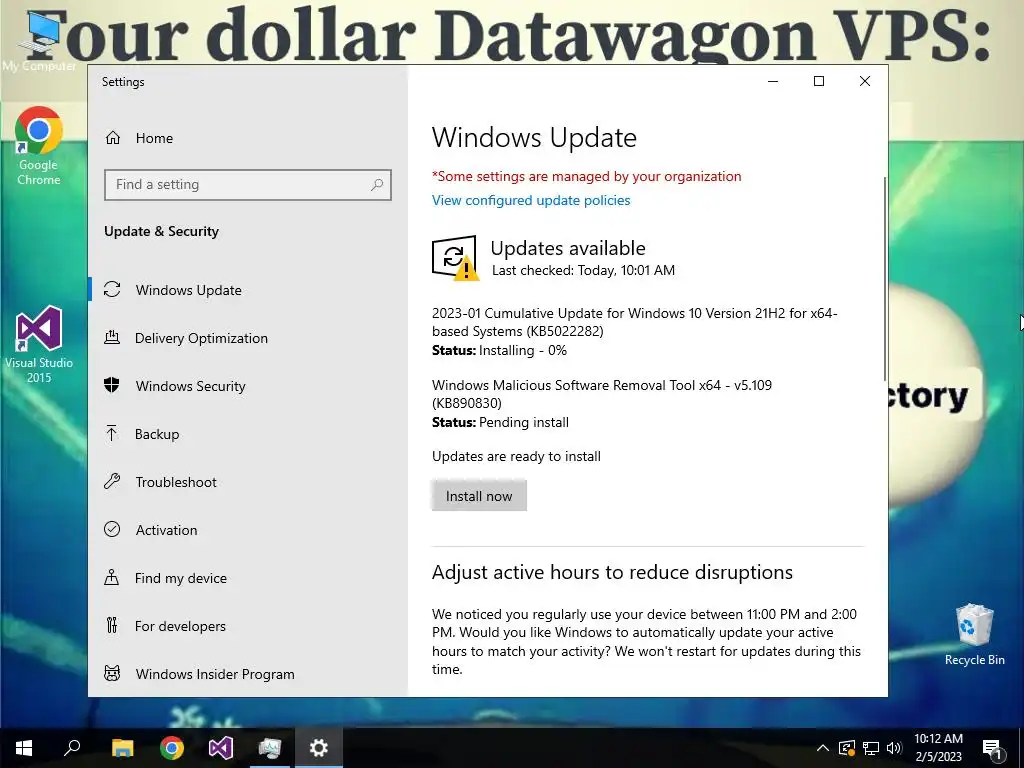
Task: Click 'Updates are ready to install' text
Action: [516, 456]
